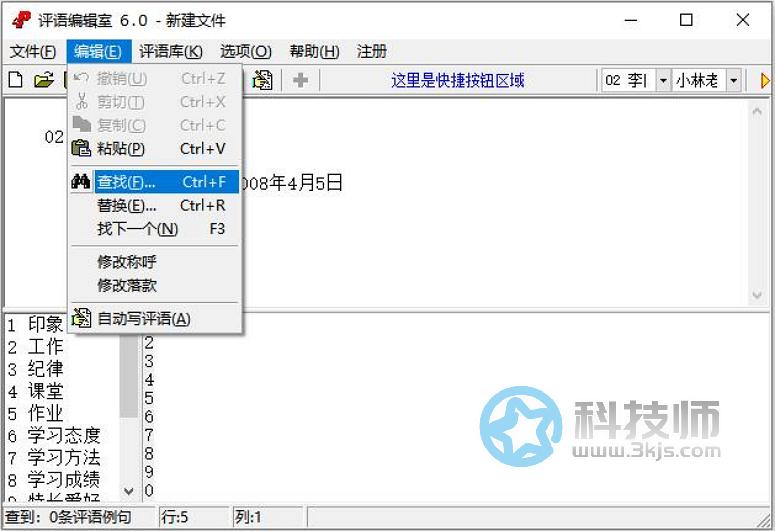This screenshot has height=531, width=775.
Task: Close the 评语编辑室 window
Action: [742, 20]
